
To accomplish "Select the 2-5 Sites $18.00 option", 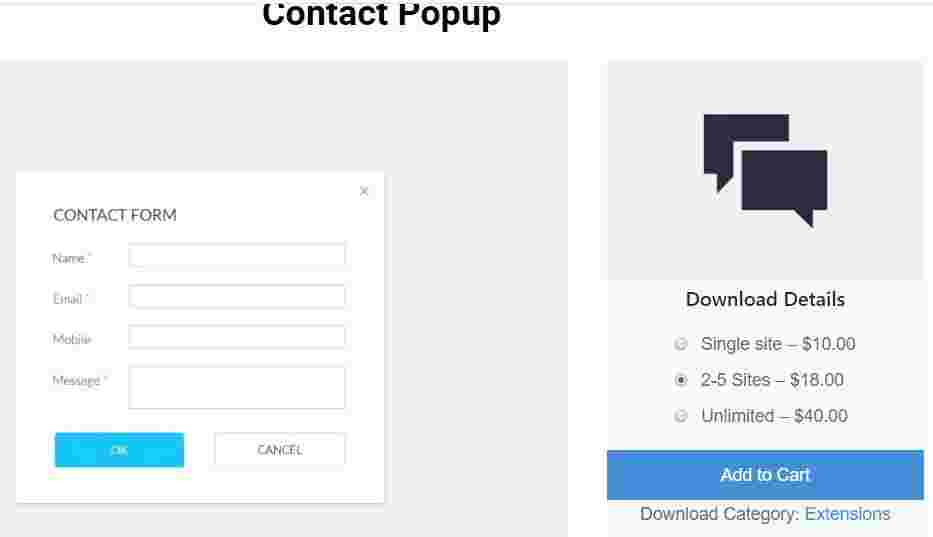I will tap(681, 380).
